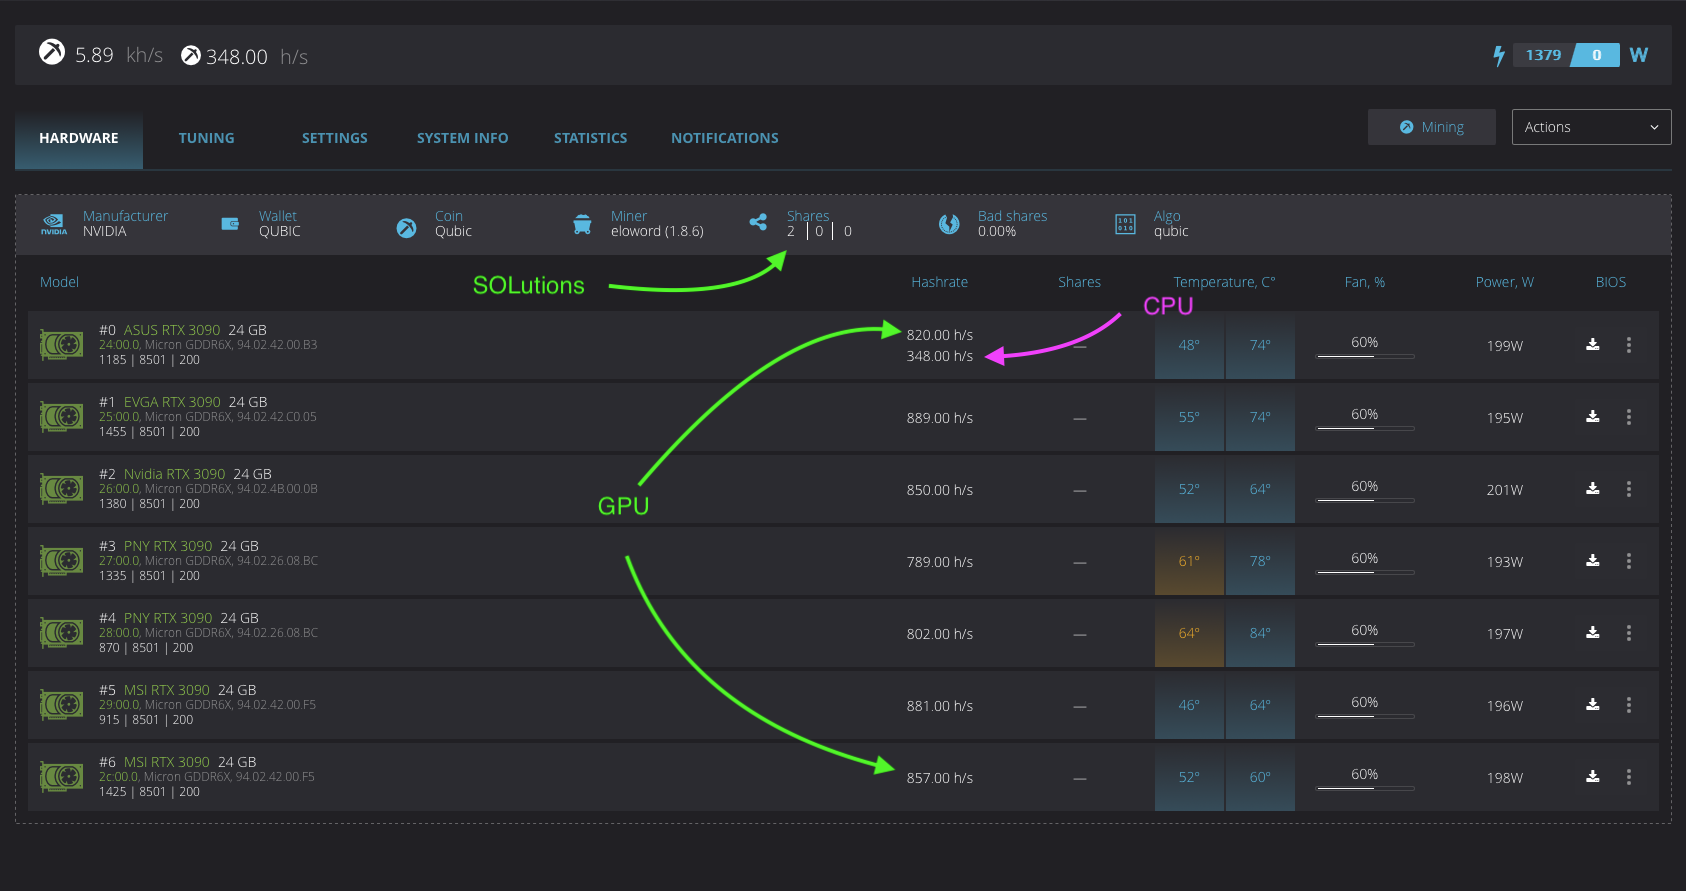Click the 84° memory temperature of GPU #4
The image size is (1686, 891).
pyautogui.click(x=1260, y=633)
